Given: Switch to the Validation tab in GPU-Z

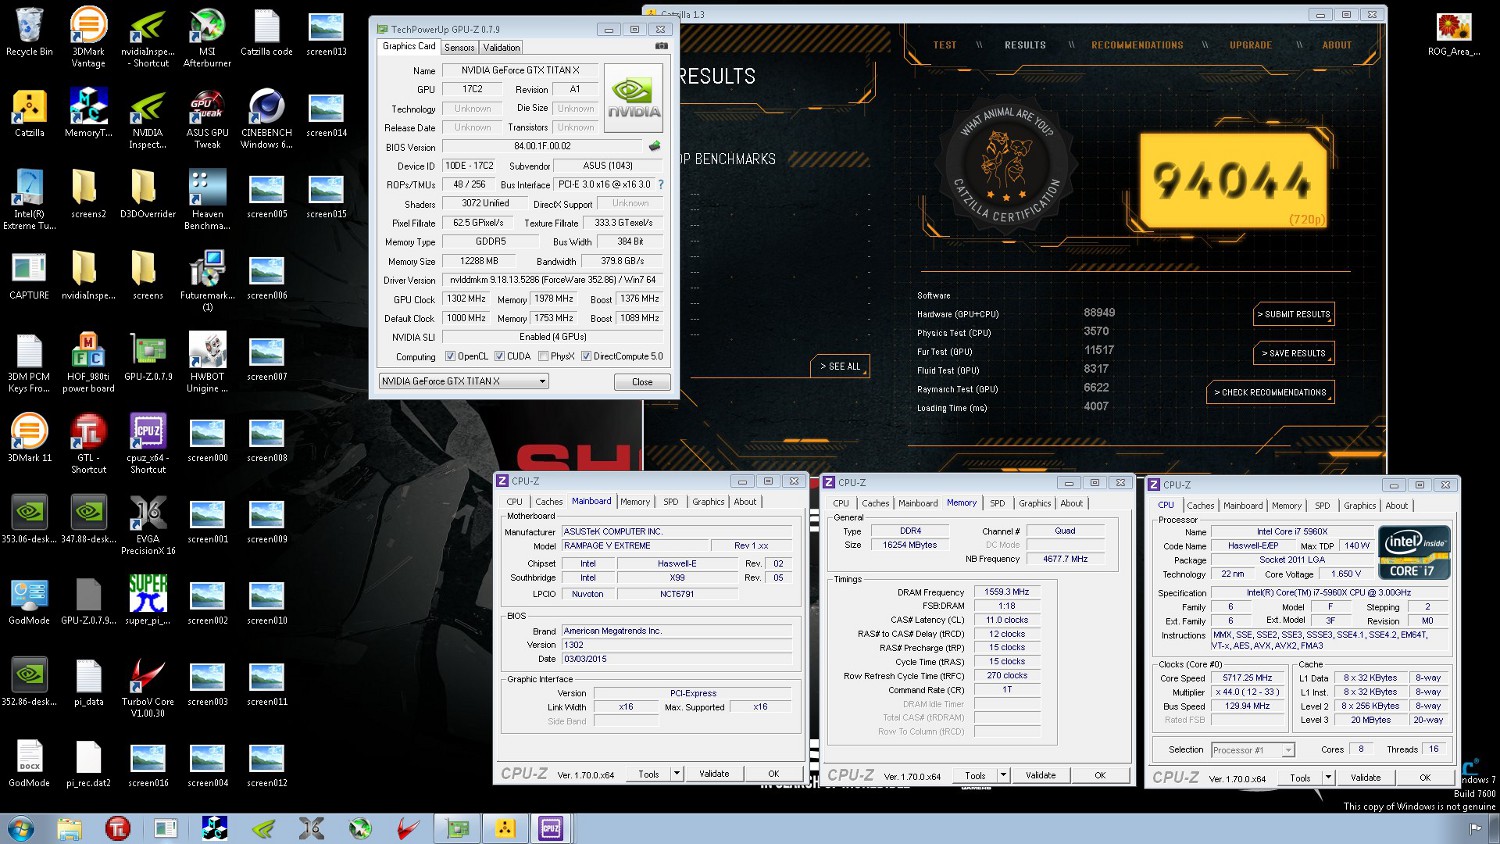Looking at the screenshot, I should [x=501, y=47].
